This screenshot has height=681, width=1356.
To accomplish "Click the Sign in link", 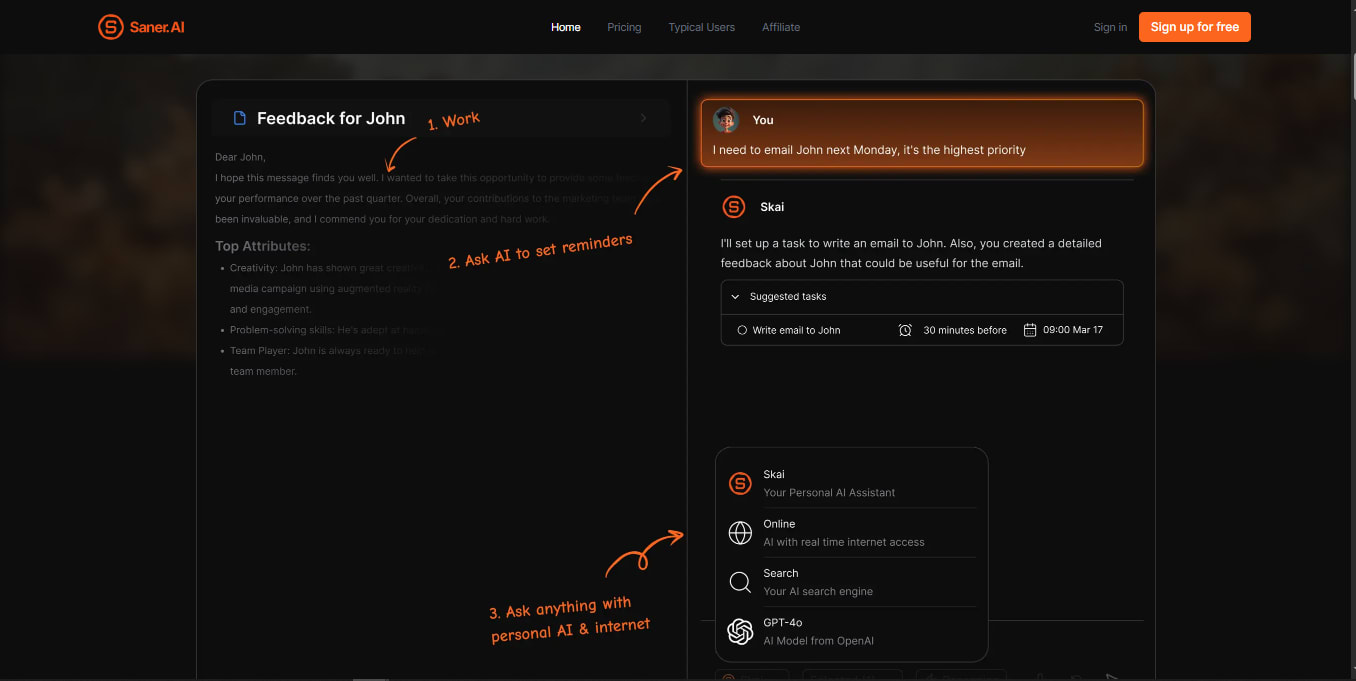I will pos(1110,27).
